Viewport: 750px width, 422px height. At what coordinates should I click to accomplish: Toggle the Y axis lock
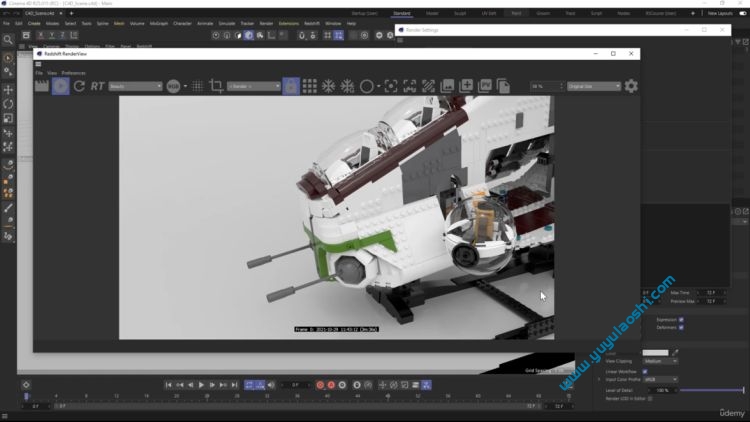[52, 35]
